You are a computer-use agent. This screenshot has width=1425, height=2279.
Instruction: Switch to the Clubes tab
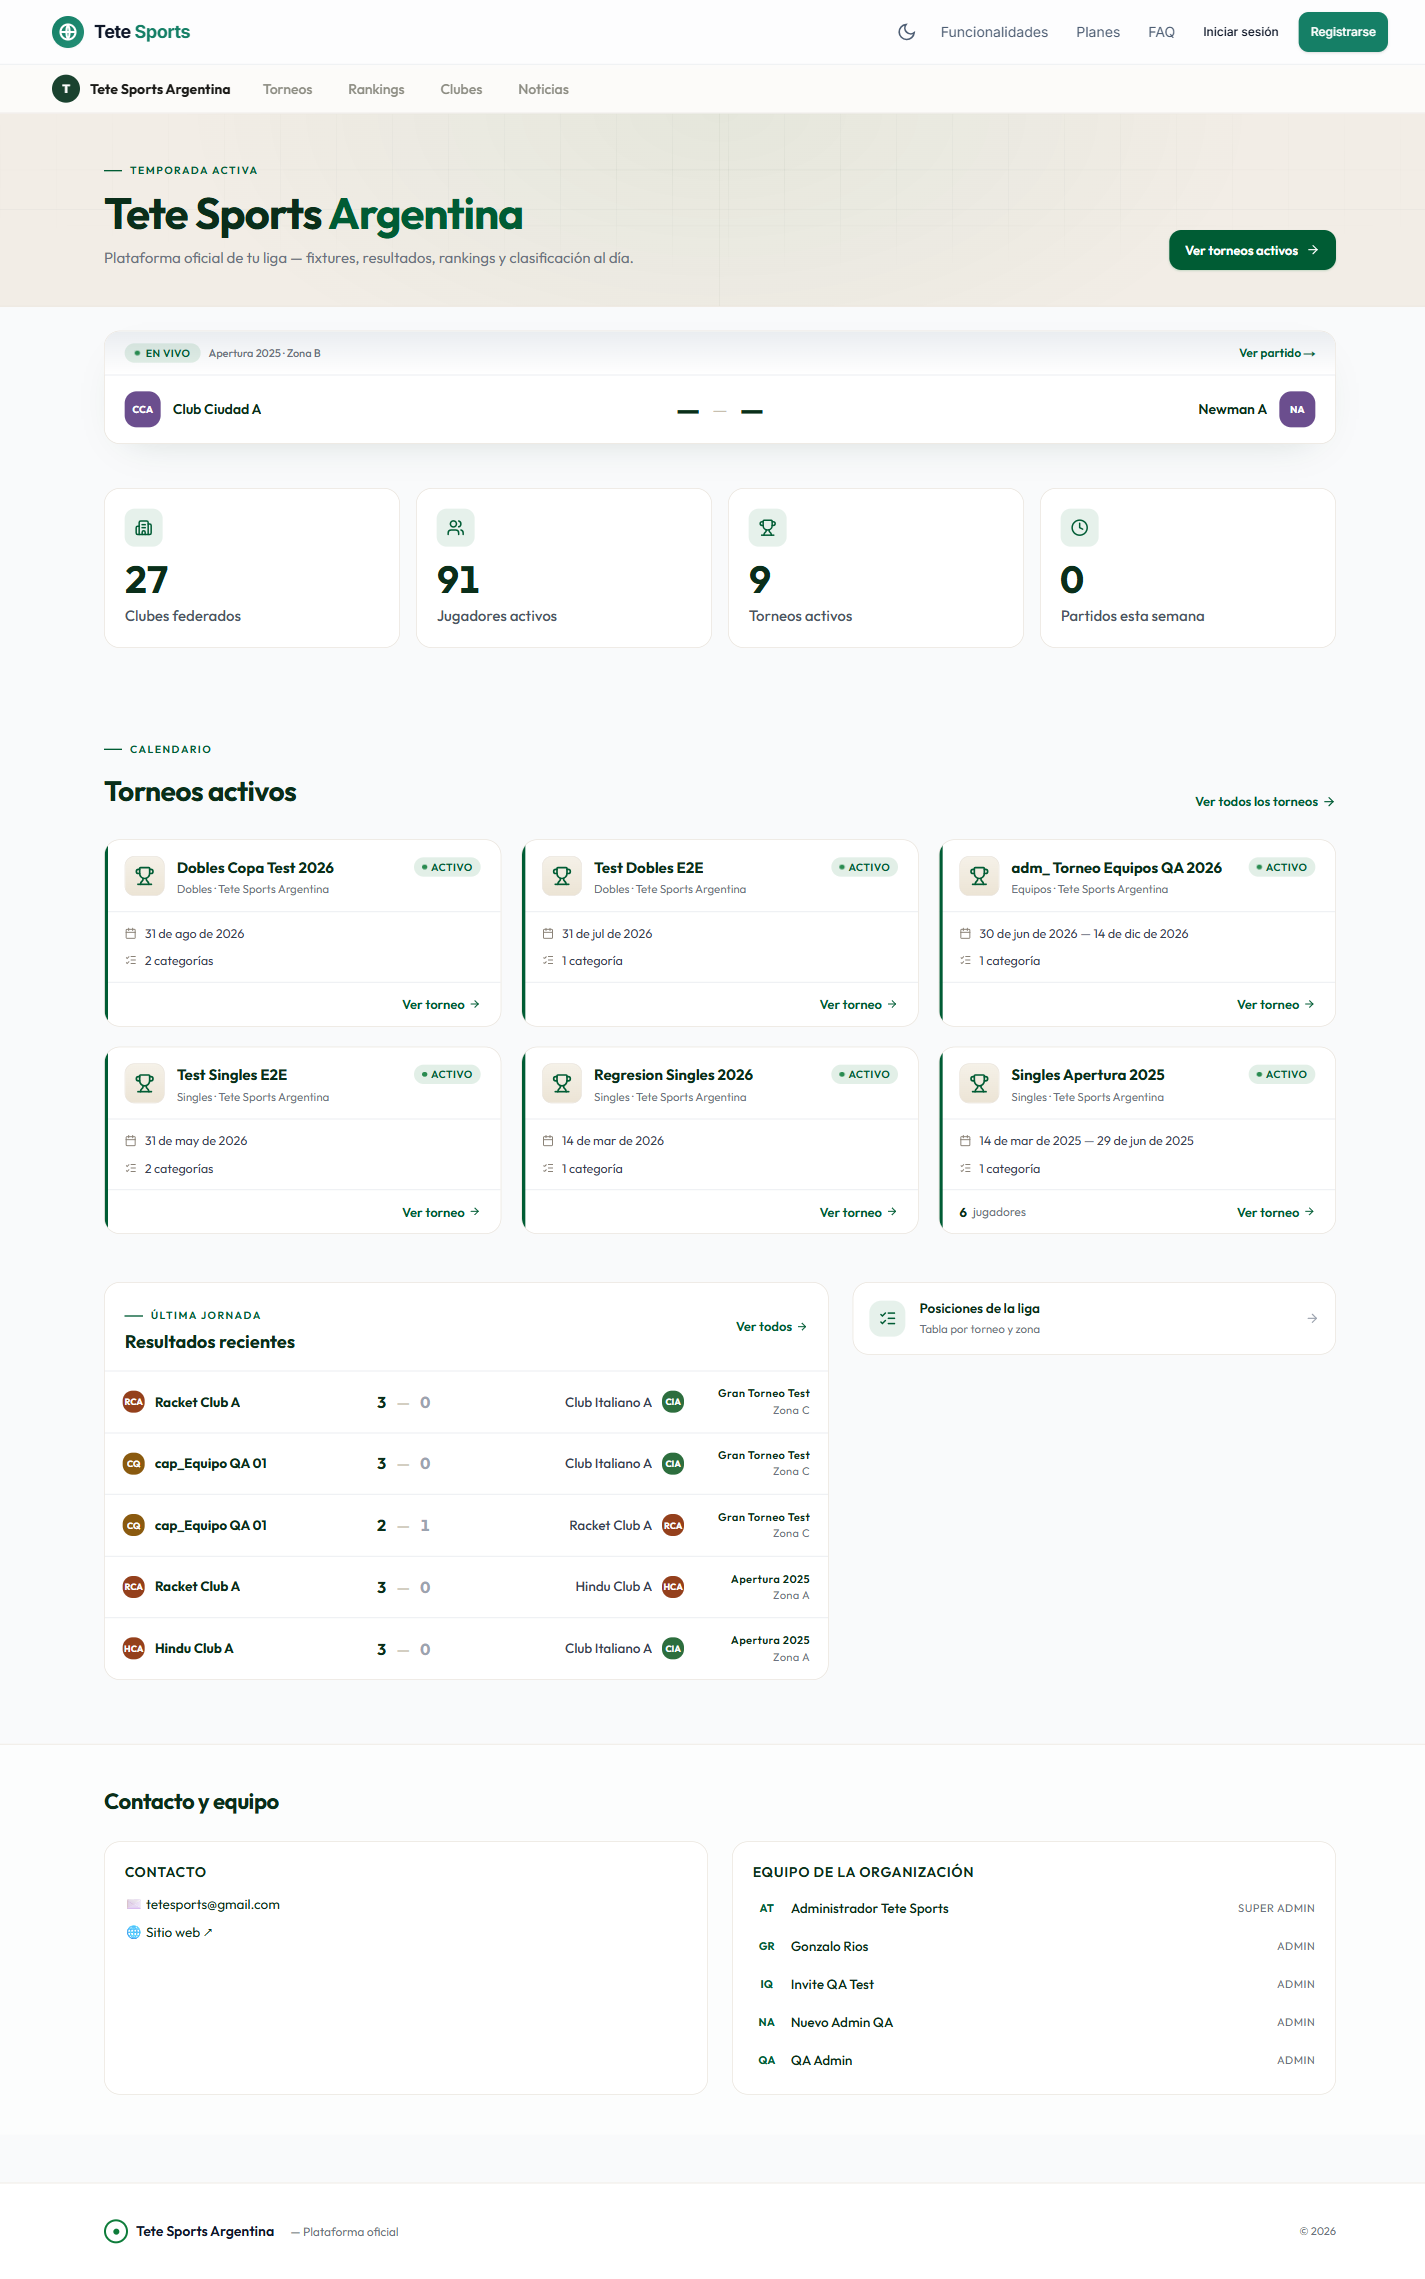[461, 89]
